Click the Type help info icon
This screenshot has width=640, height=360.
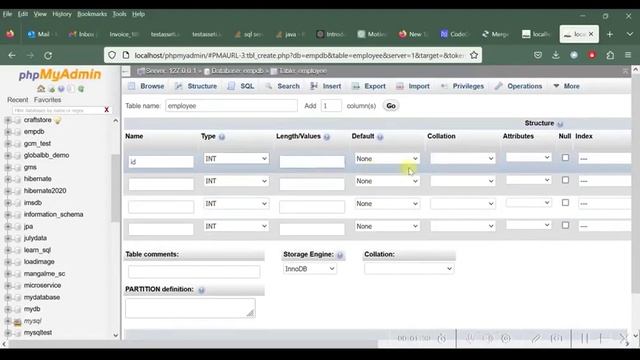[222, 137]
